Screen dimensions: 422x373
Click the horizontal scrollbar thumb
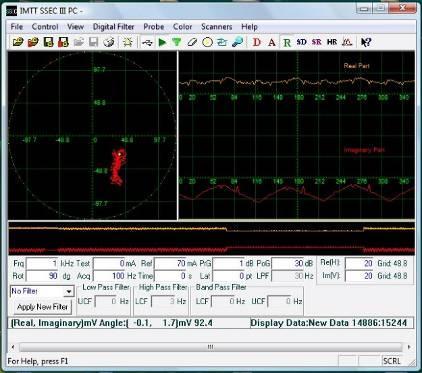[210, 347]
